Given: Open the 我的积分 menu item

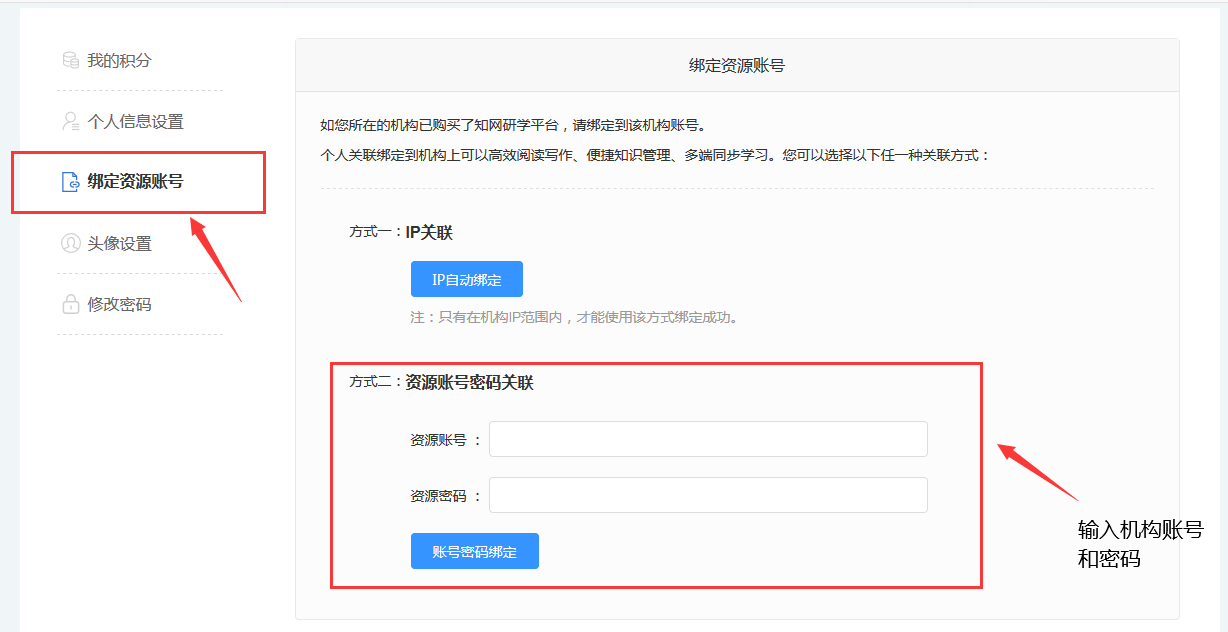Looking at the screenshot, I should pos(119,61).
